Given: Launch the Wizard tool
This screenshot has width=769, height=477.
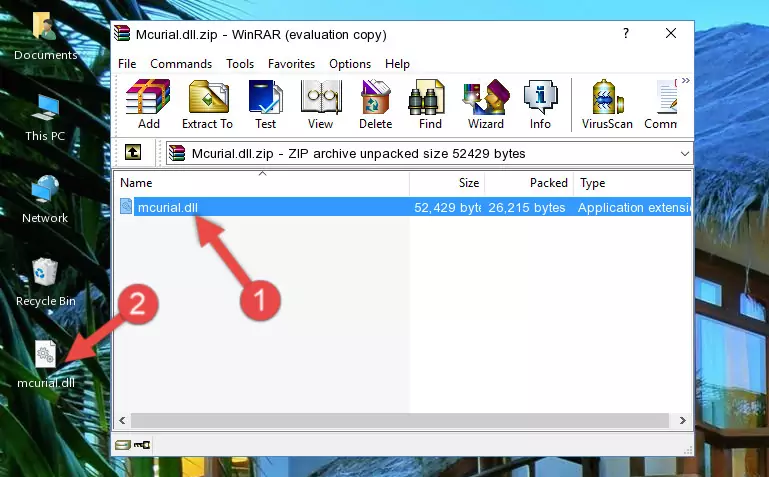Looking at the screenshot, I should [486, 104].
